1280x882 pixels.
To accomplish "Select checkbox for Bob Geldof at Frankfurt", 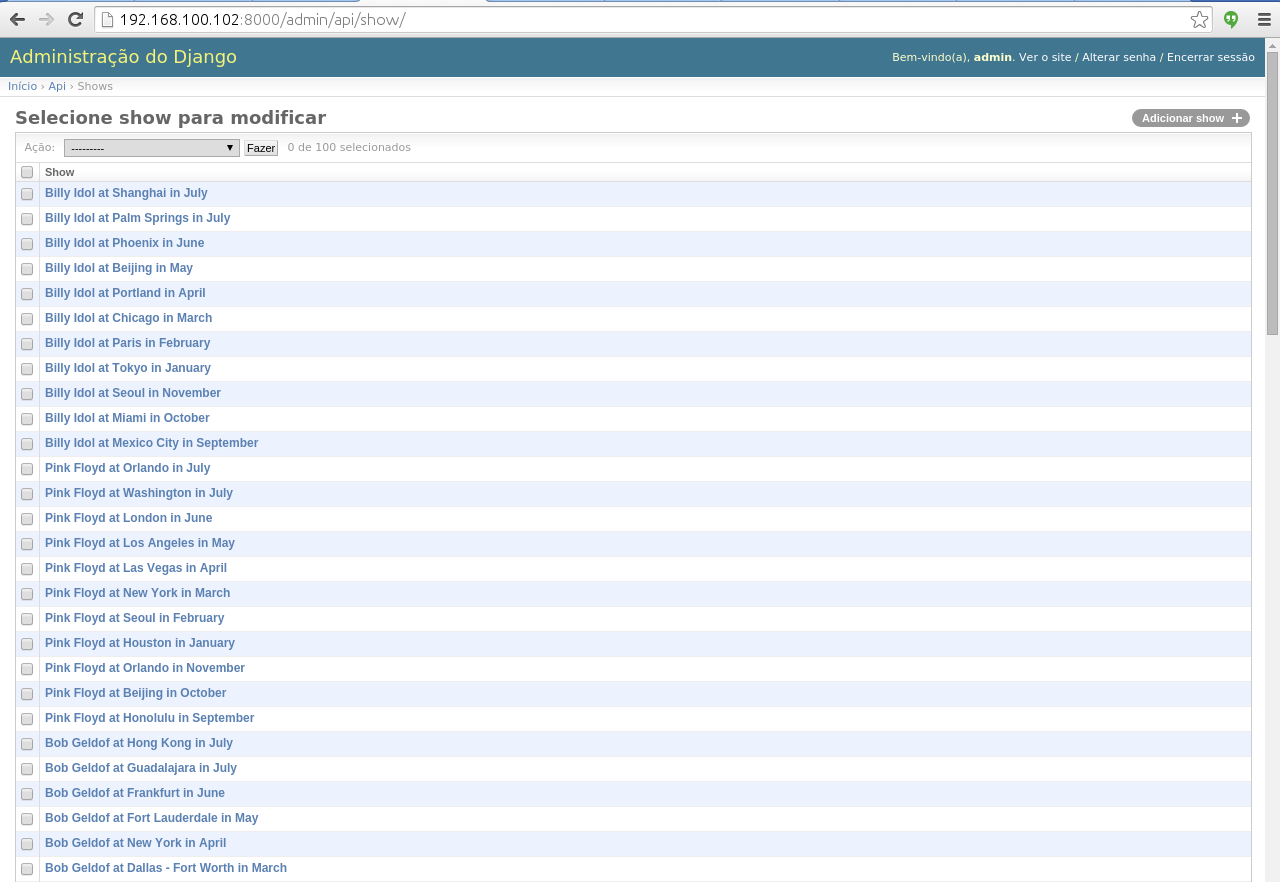I will (27, 794).
